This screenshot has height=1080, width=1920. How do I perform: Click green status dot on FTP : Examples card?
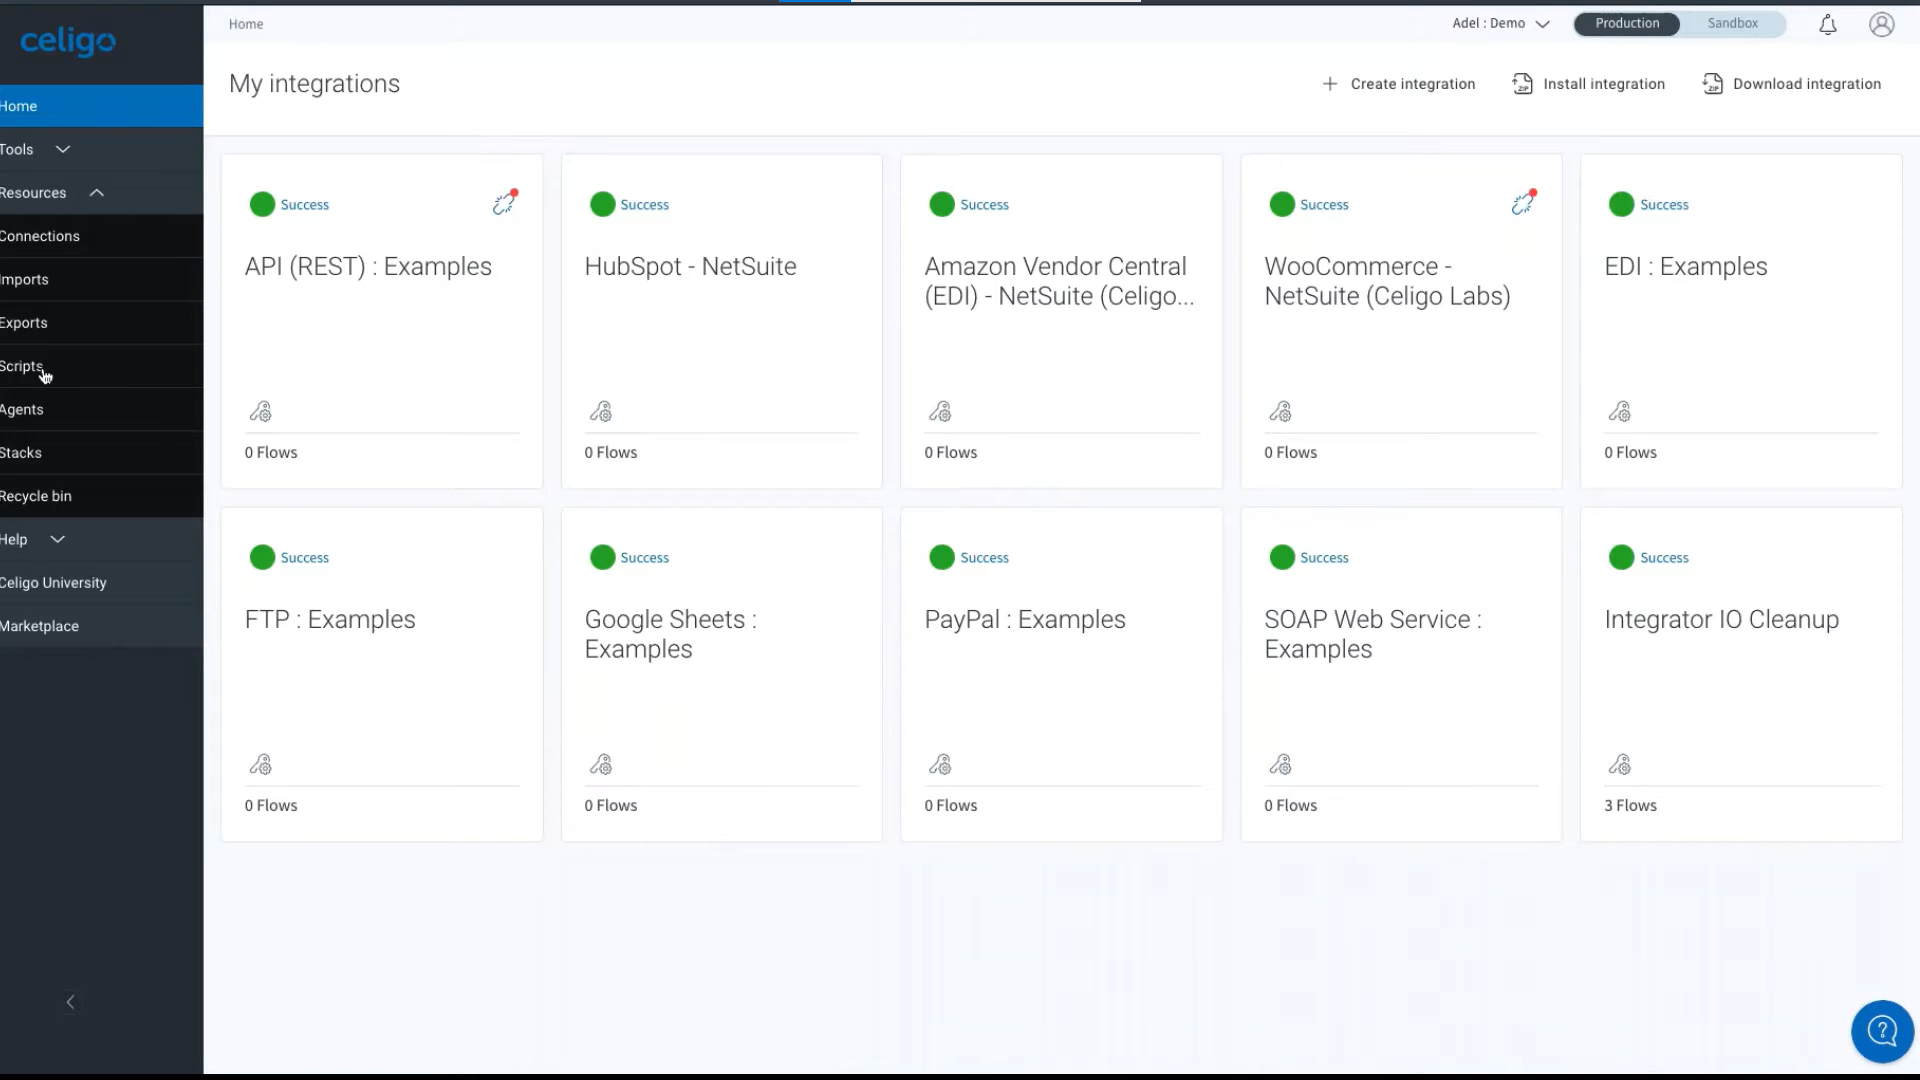[262, 557]
